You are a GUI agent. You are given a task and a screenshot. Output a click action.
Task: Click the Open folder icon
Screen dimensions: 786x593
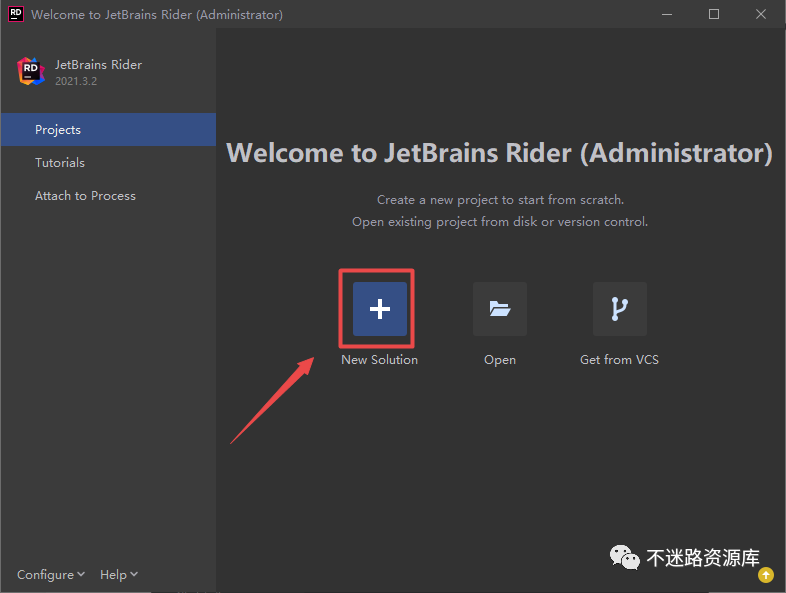point(500,309)
